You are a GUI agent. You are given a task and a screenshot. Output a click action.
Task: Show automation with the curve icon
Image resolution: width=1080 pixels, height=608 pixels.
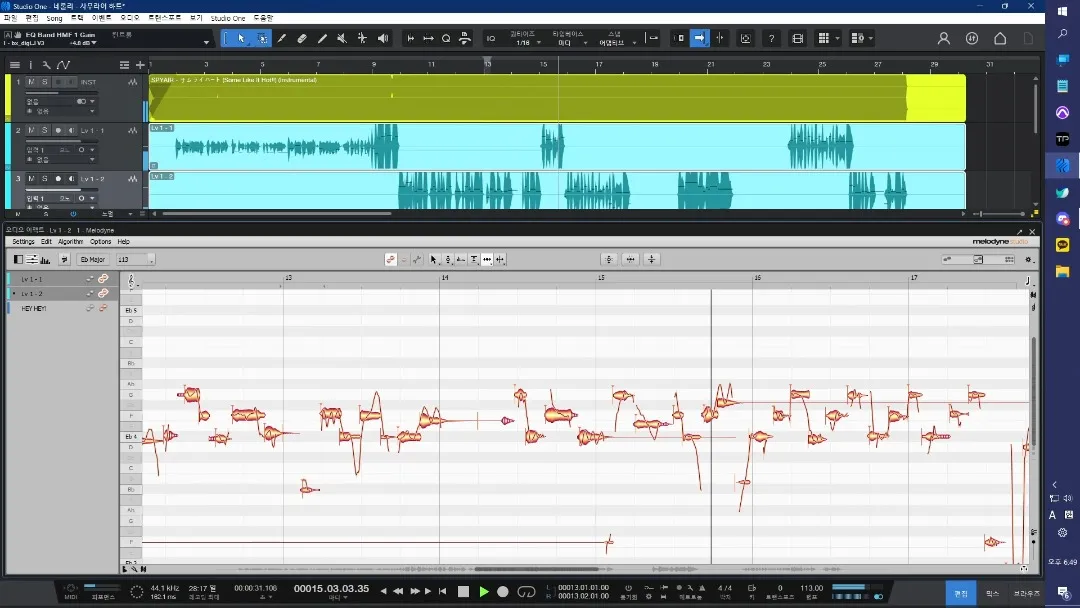coord(63,65)
